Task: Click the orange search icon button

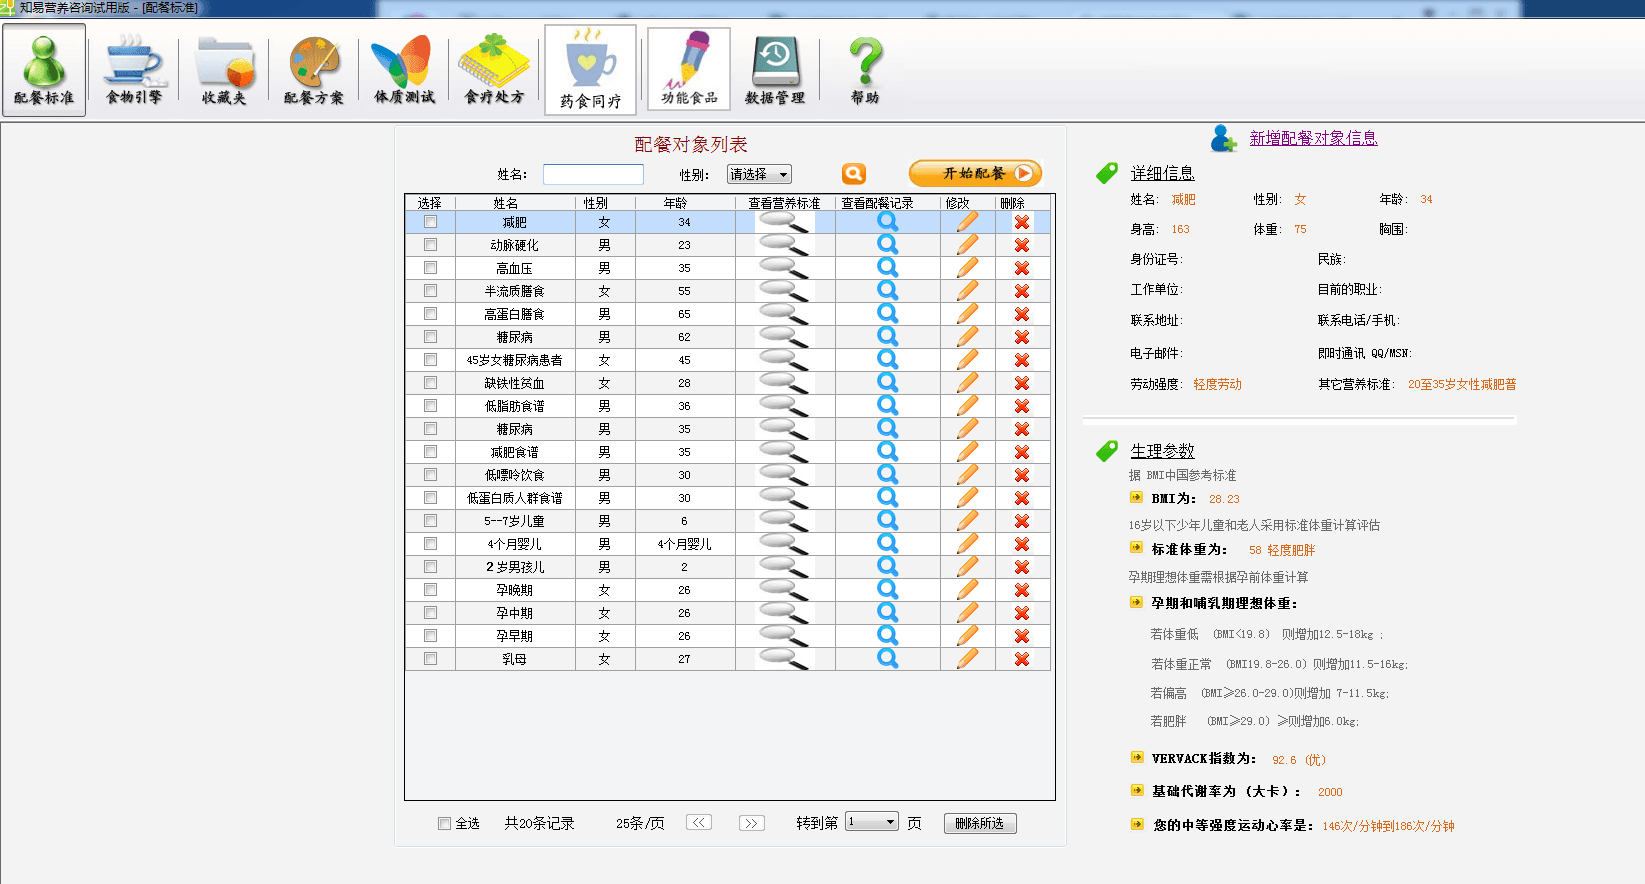Action: (x=854, y=174)
